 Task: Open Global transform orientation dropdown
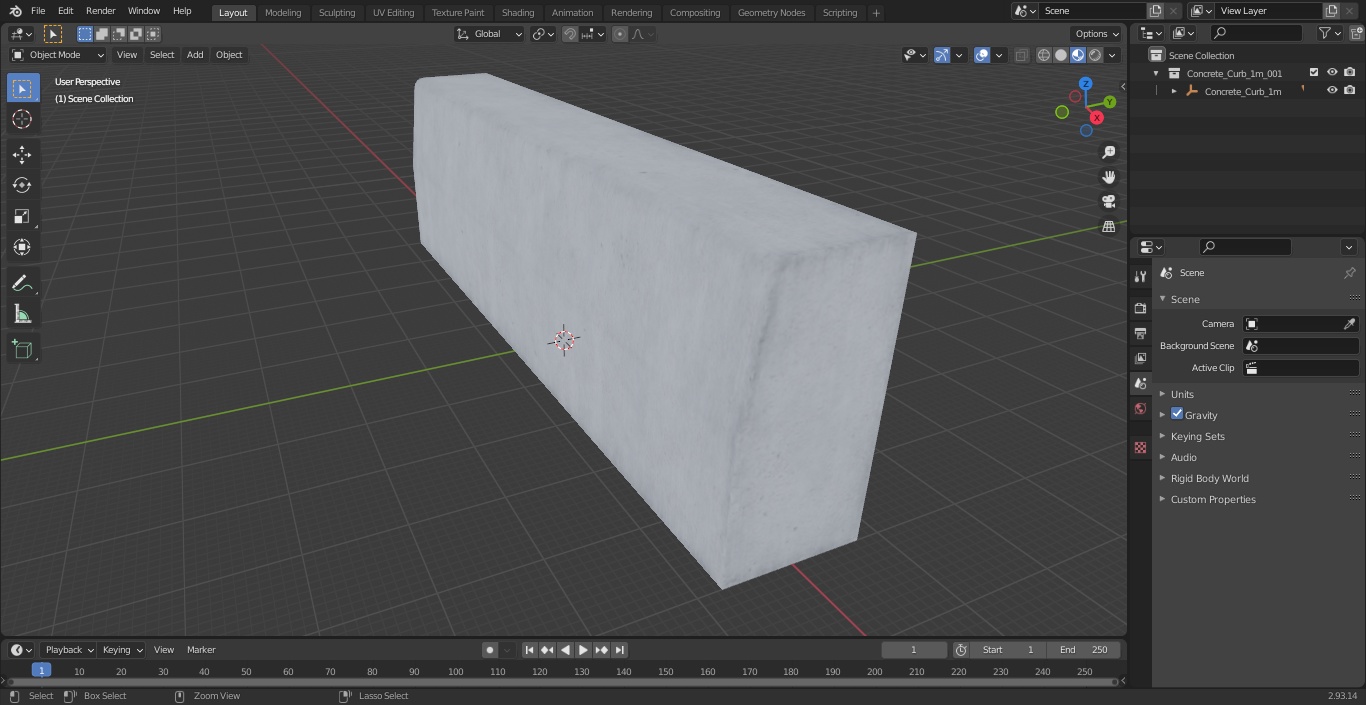pyautogui.click(x=490, y=34)
